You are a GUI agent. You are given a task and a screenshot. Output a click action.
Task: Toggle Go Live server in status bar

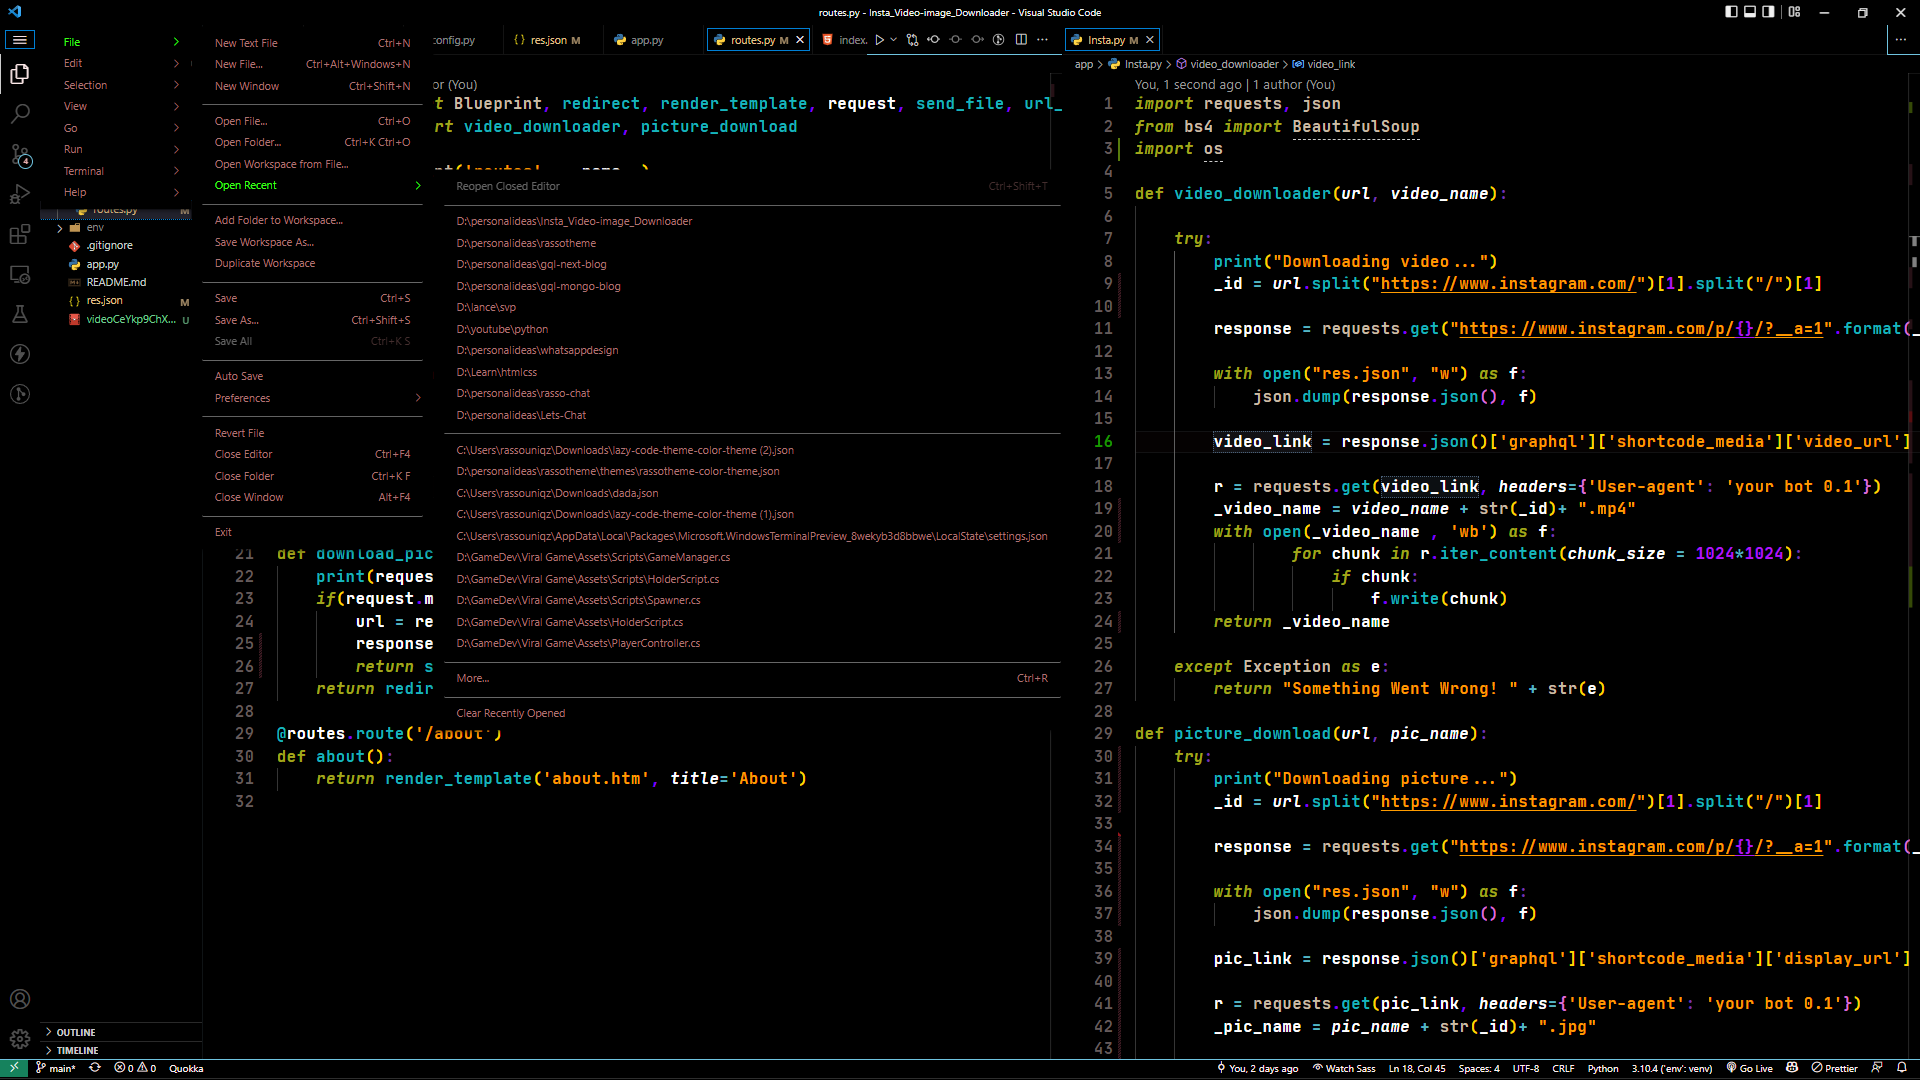click(x=1749, y=1068)
